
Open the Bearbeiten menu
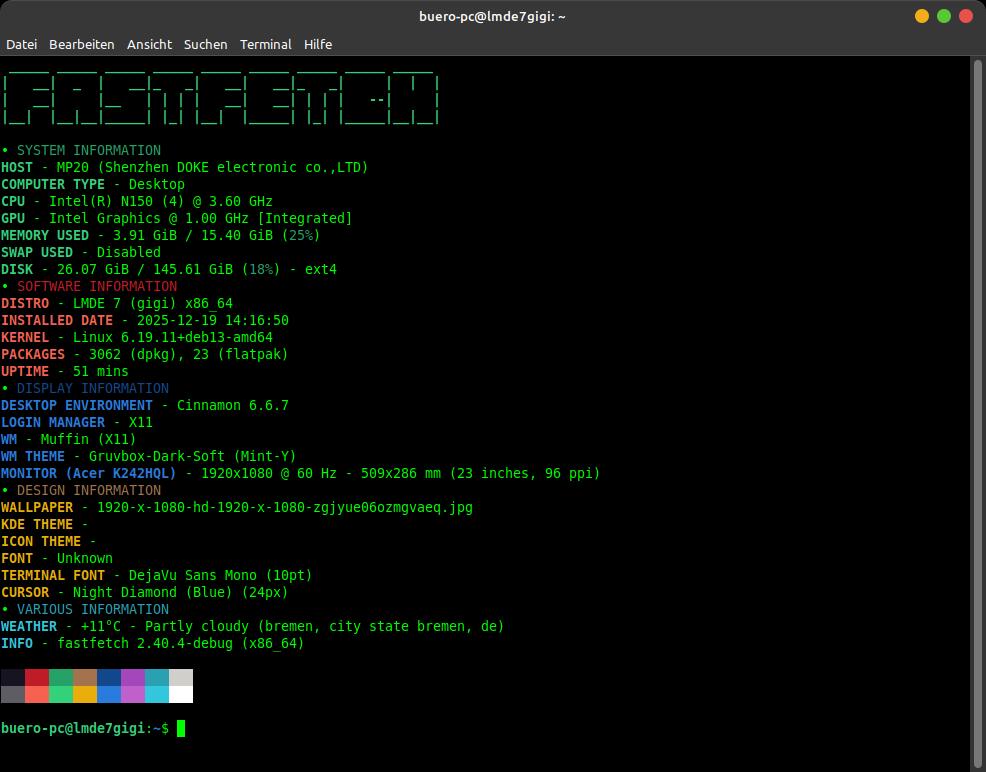(82, 45)
